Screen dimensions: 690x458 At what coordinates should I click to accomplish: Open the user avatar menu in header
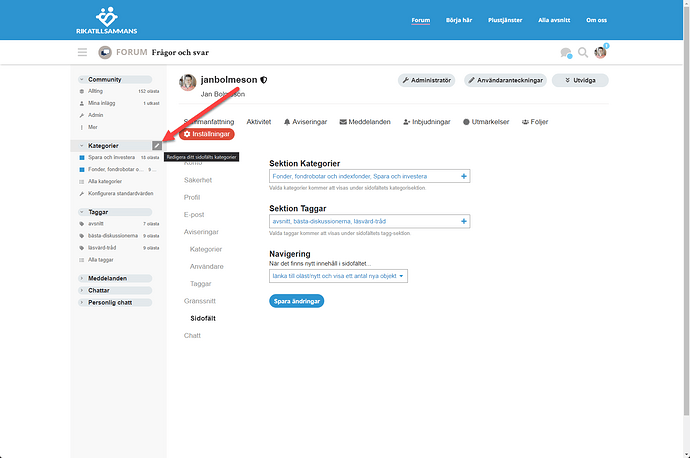(x=600, y=53)
